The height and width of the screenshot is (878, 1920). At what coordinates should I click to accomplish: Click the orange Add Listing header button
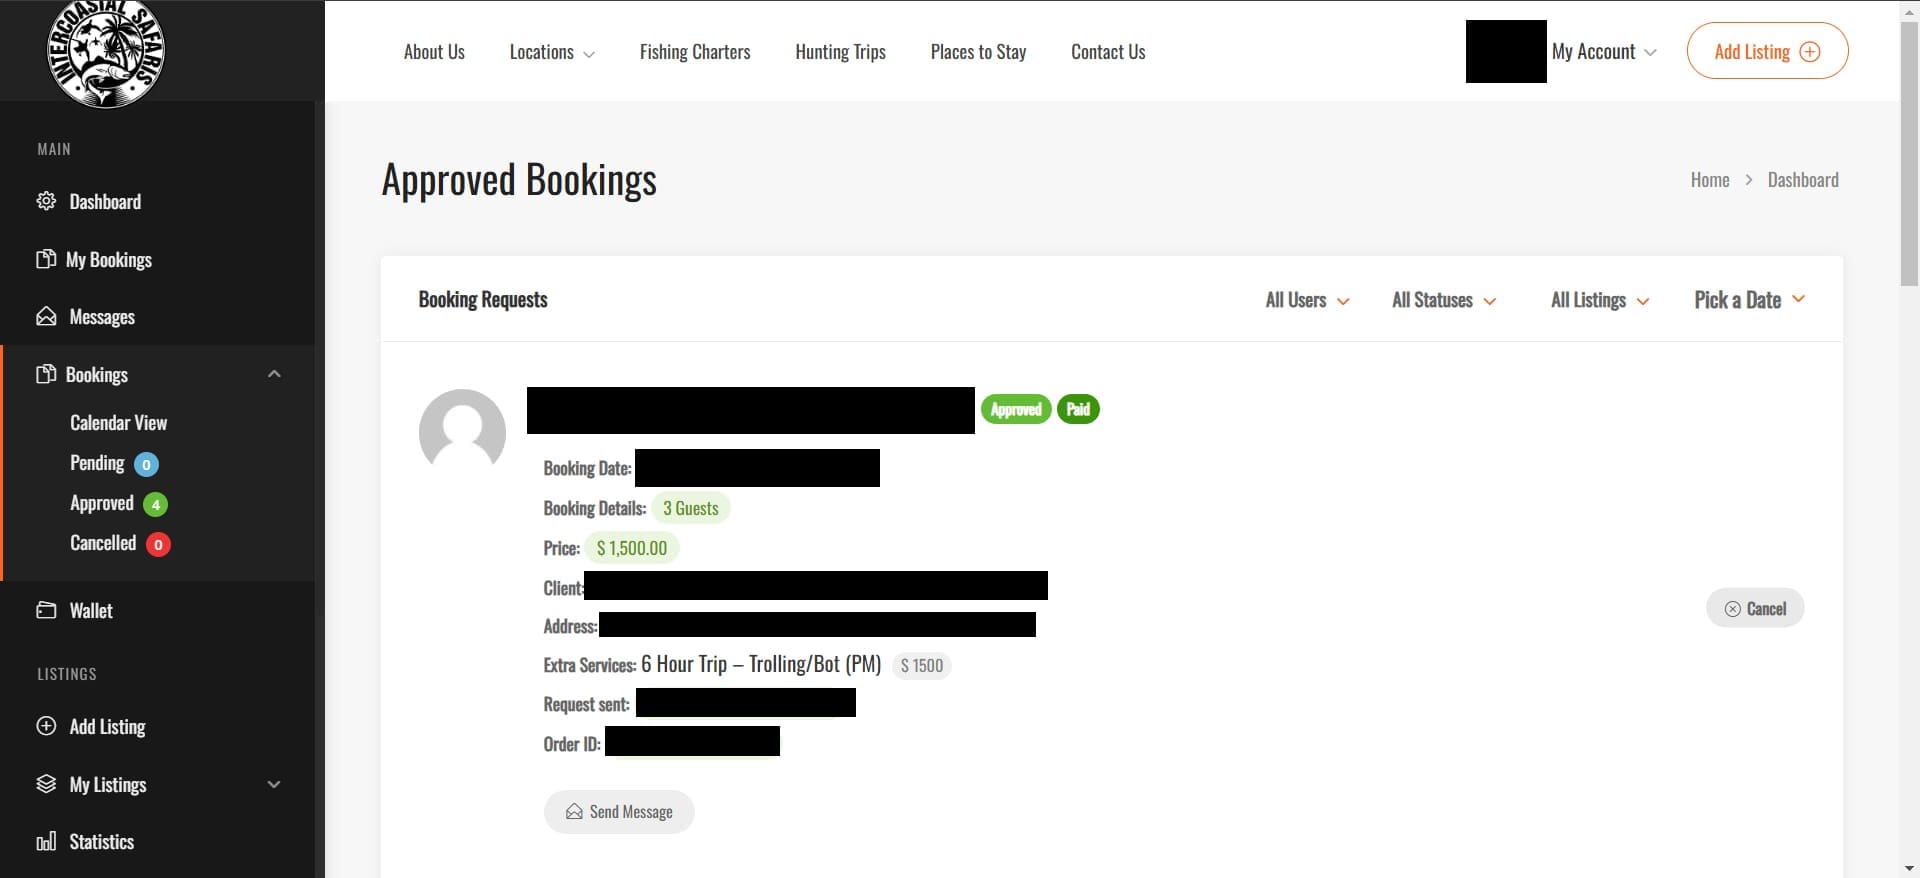[1767, 51]
